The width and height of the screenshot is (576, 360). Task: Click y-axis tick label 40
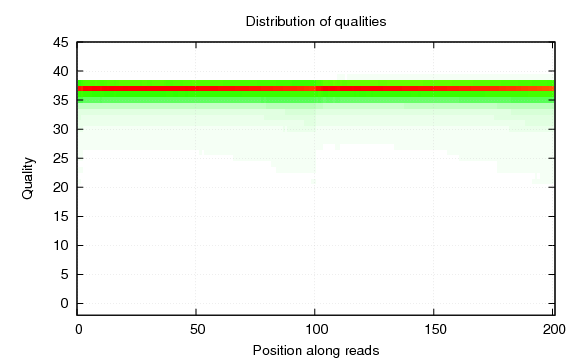coord(61,71)
